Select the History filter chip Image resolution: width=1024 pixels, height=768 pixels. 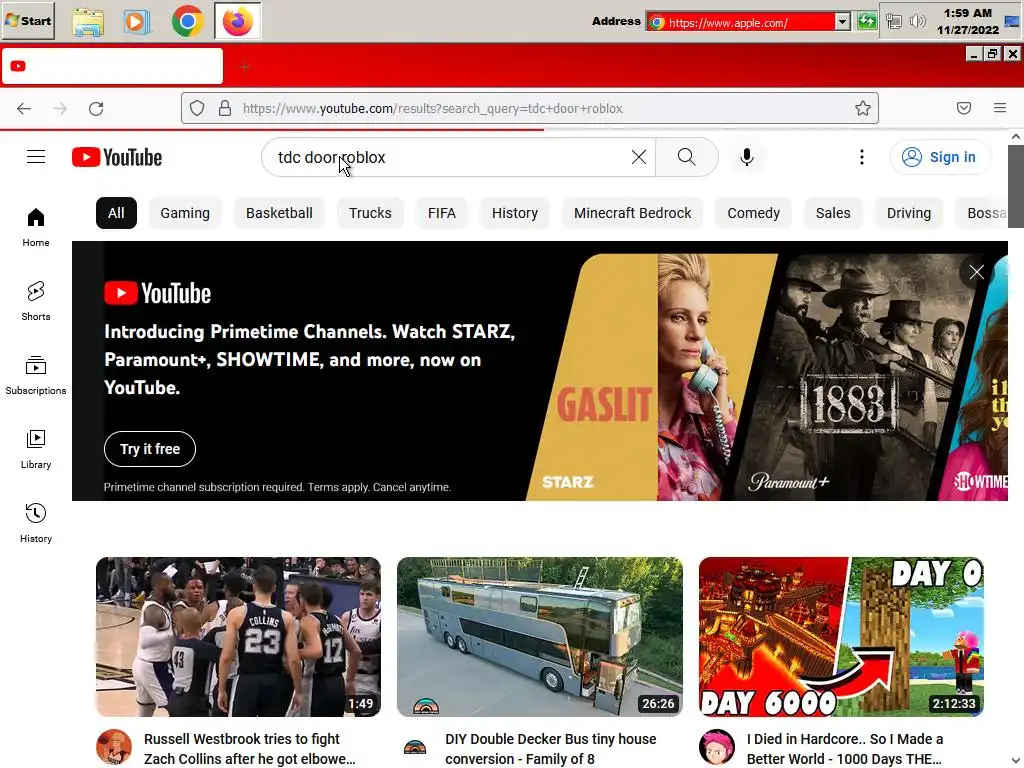[x=515, y=213]
